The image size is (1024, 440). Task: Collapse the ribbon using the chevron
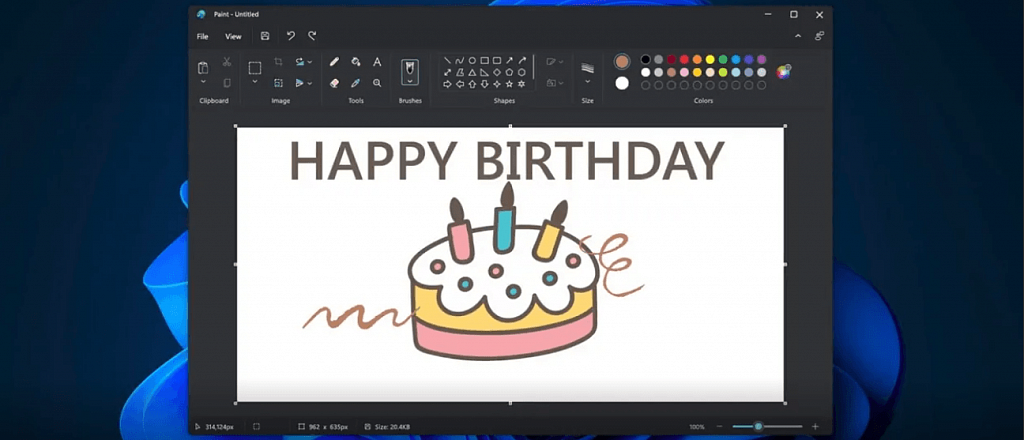coord(797,37)
